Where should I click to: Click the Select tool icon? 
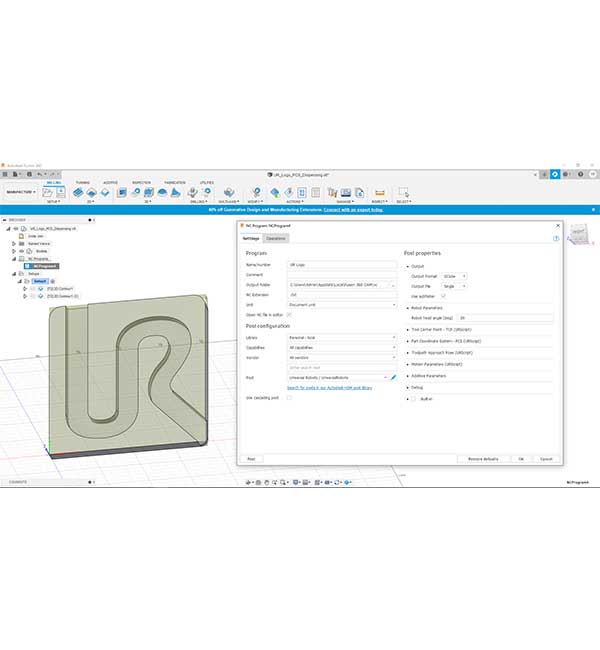tap(403, 192)
